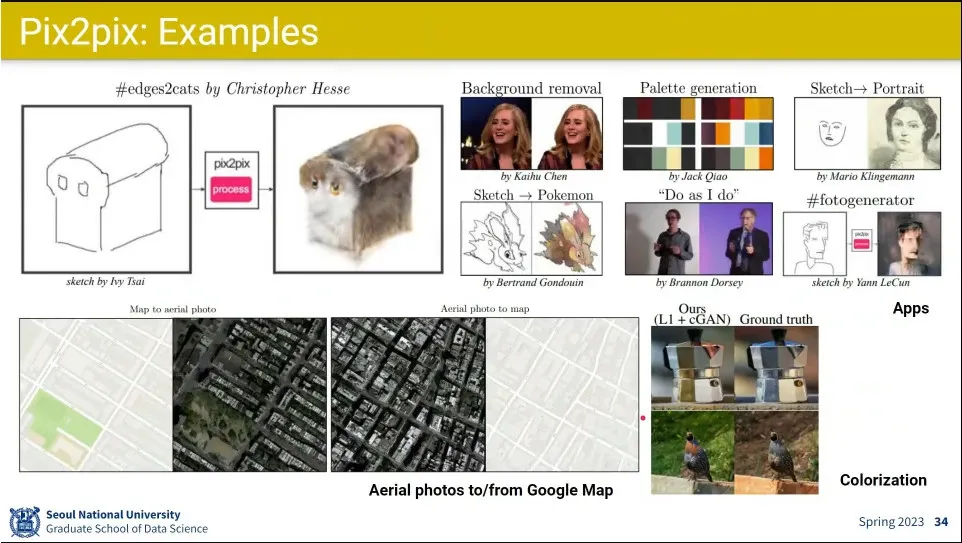Click the "Do as I do" example image
The height and width of the screenshot is (543, 962).
699,239
